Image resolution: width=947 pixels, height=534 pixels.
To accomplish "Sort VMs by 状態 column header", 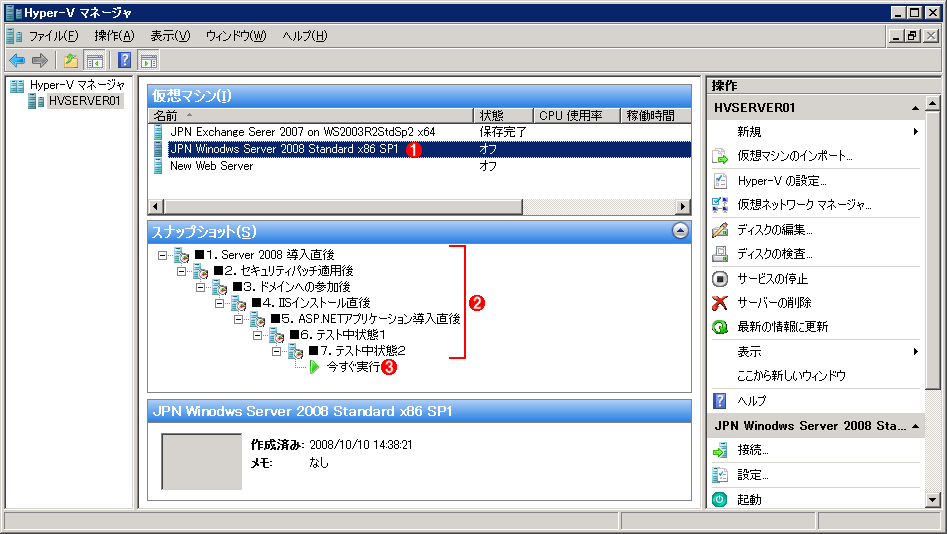I will [x=503, y=115].
